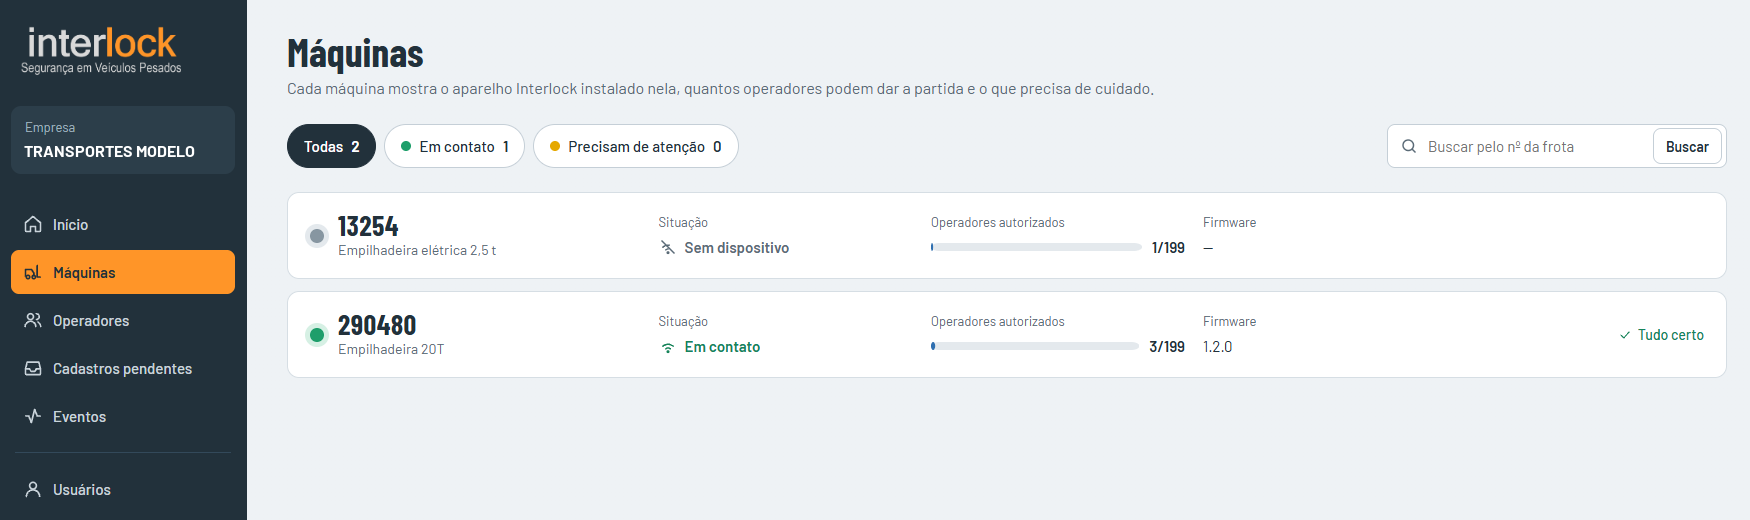
Task: Click the interlock logo
Action: click(101, 50)
